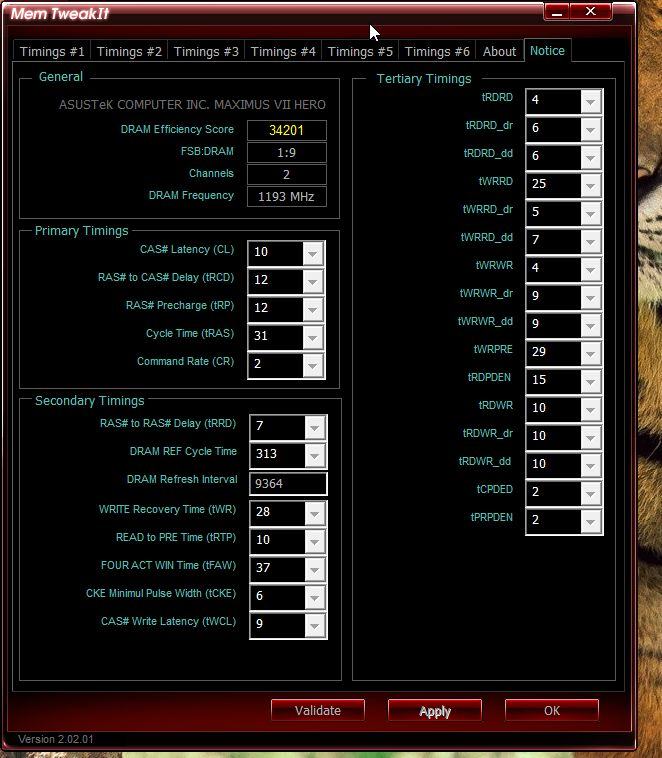Expand the RAS# Precharge (tRP) dropdown
The image size is (662, 758).
tap(312, 309)
